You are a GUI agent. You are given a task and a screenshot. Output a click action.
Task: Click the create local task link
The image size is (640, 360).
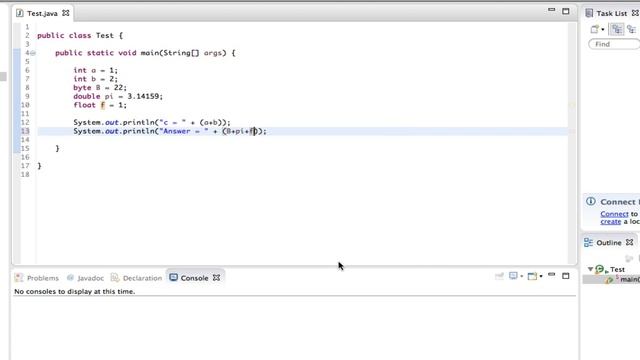611,222
